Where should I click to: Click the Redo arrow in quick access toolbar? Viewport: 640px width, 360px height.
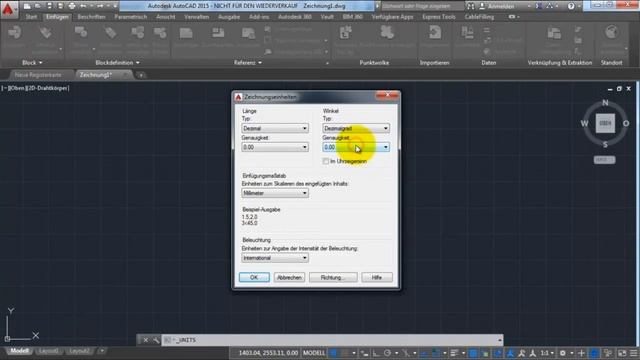pyautogui.click(x=100, y=6)
